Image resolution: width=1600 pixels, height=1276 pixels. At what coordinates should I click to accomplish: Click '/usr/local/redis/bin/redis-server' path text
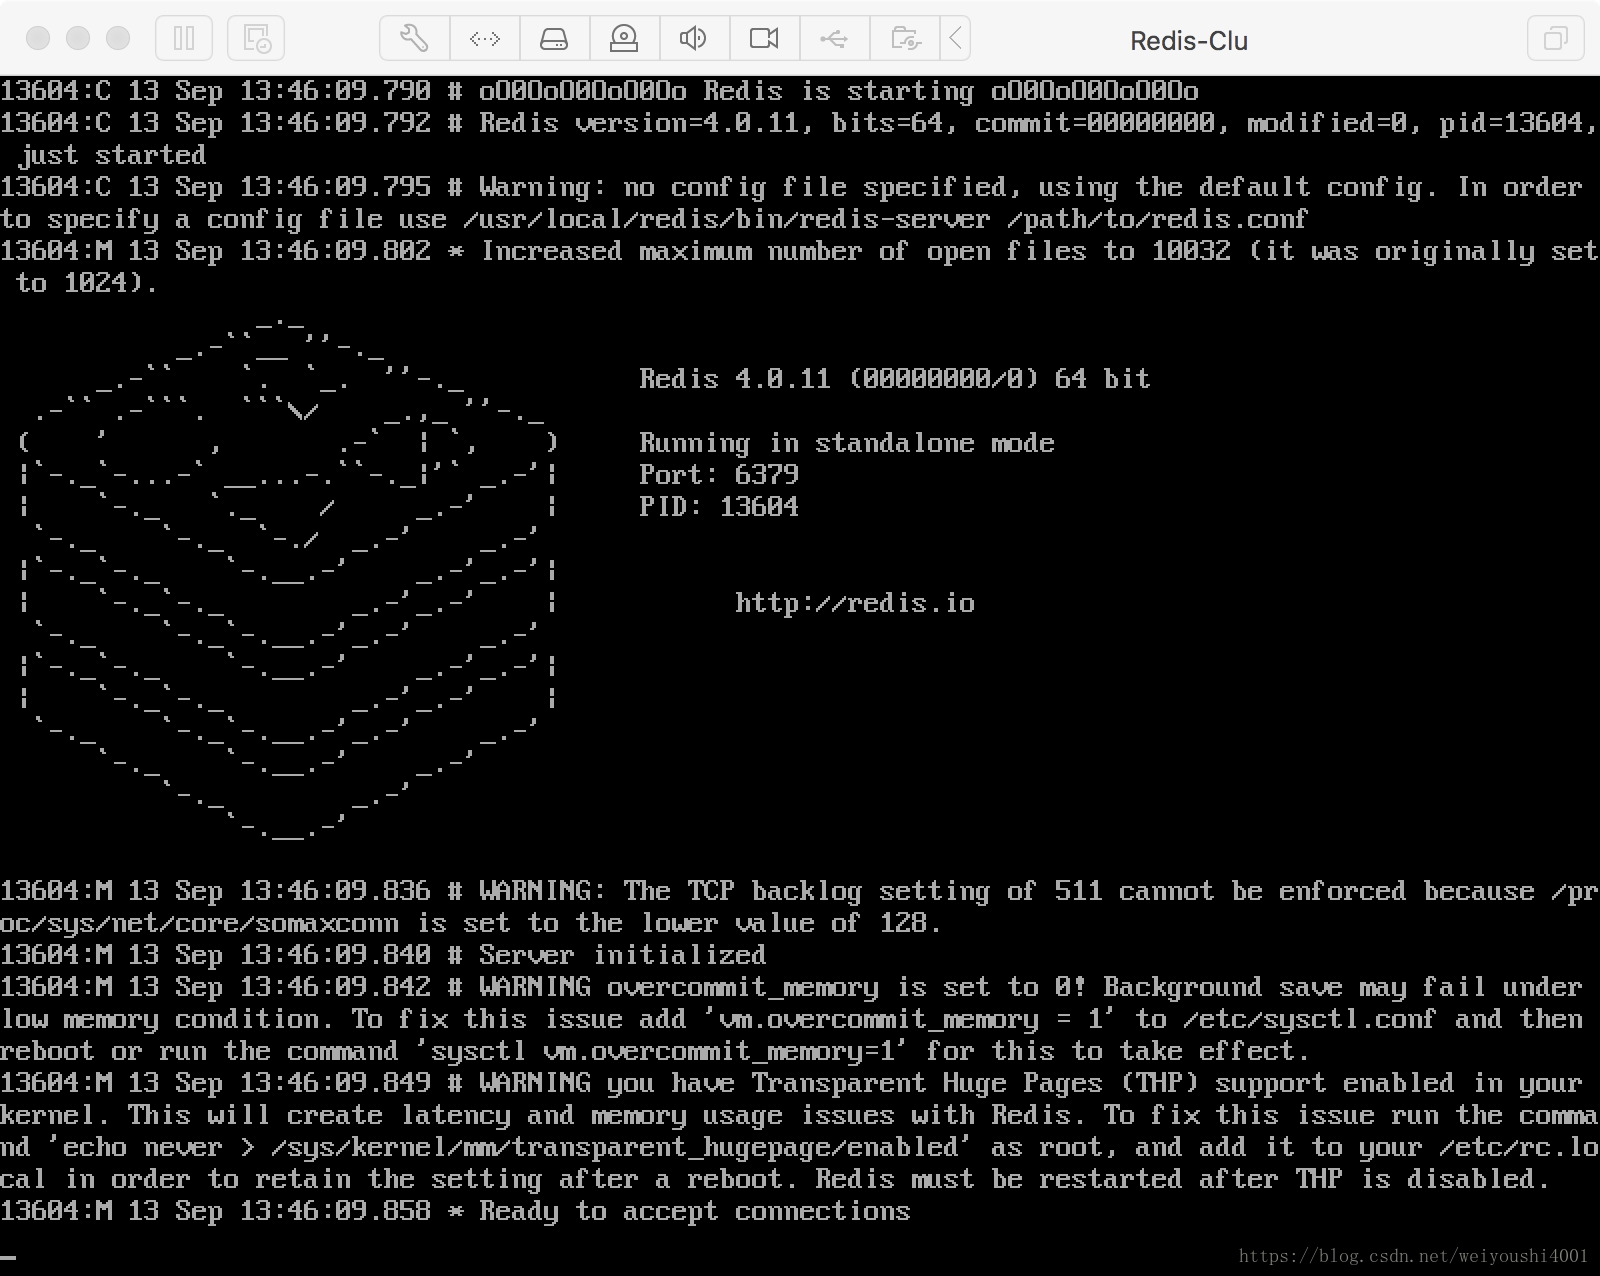727,219
